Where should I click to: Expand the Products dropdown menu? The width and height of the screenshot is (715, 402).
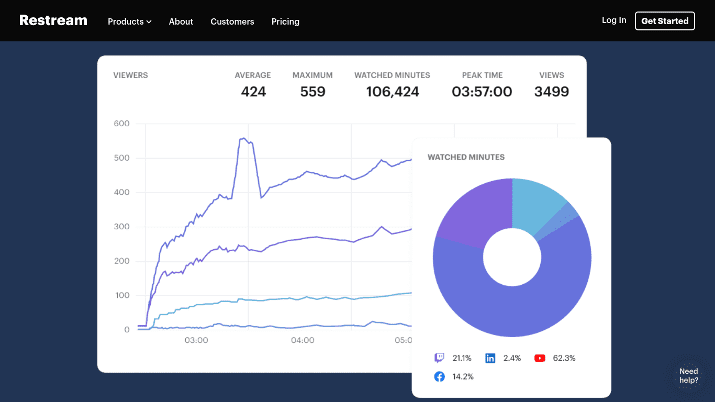130,21
